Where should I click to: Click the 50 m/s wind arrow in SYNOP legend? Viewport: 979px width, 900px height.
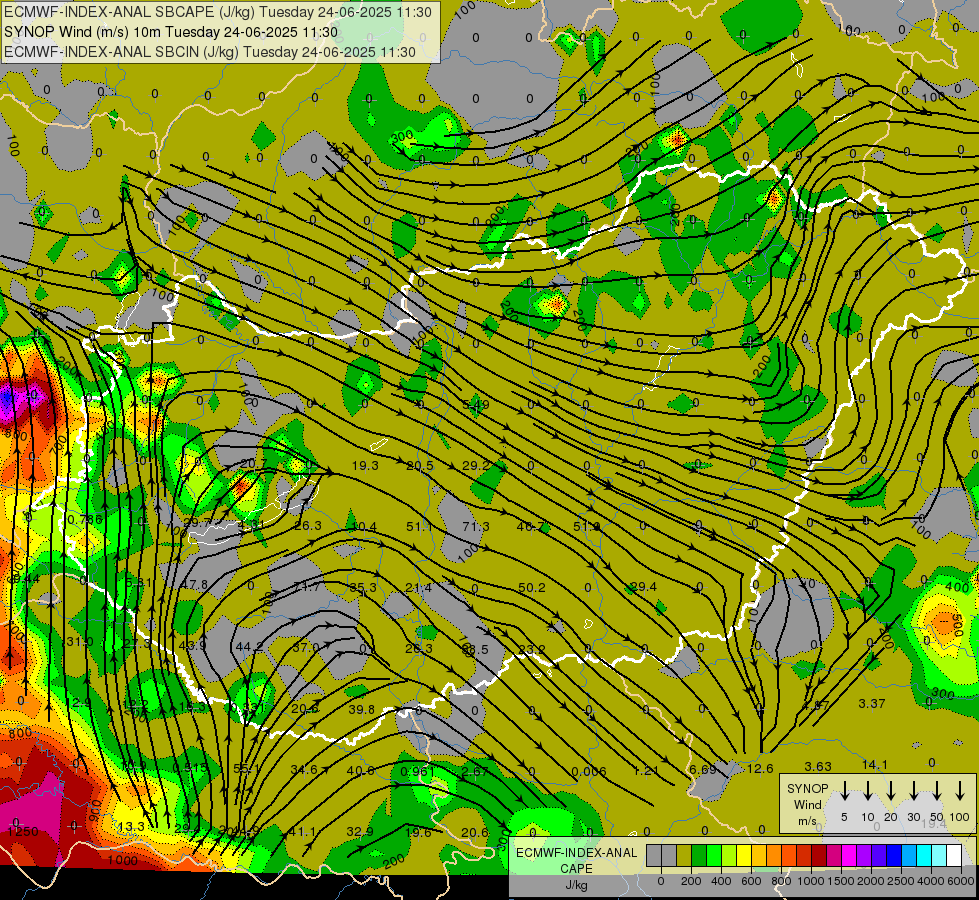(937, 790)
